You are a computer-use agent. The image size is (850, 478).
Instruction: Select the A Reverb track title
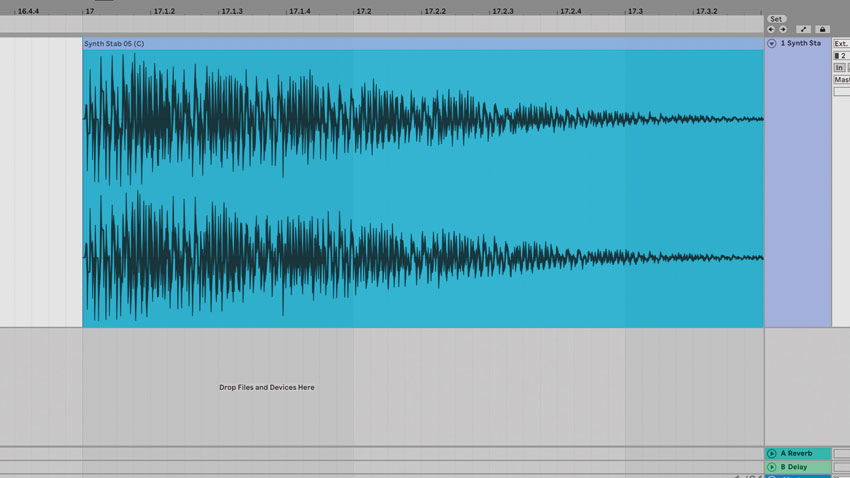coord(796,453)
